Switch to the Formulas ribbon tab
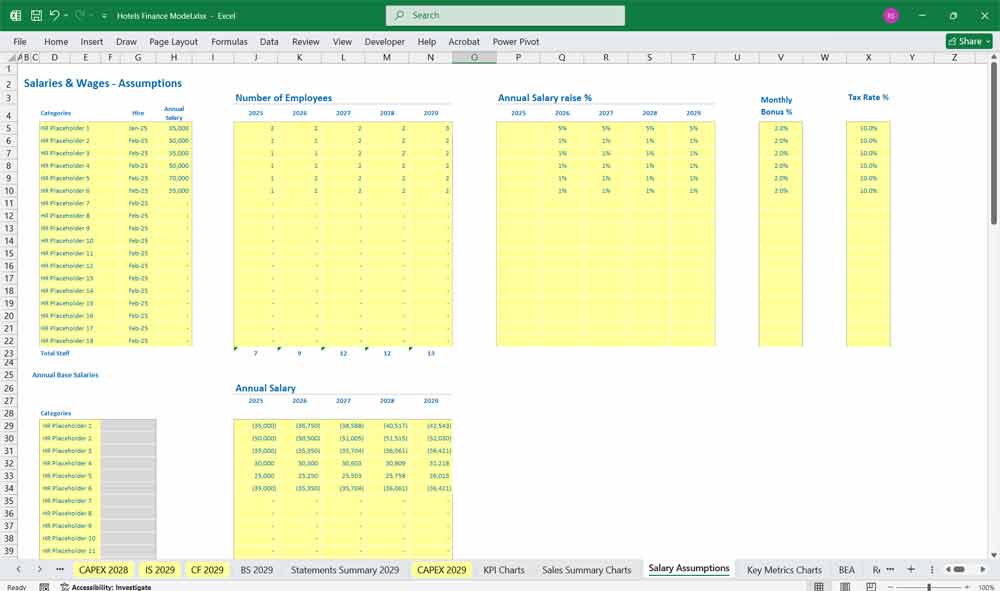 [229, 41]
